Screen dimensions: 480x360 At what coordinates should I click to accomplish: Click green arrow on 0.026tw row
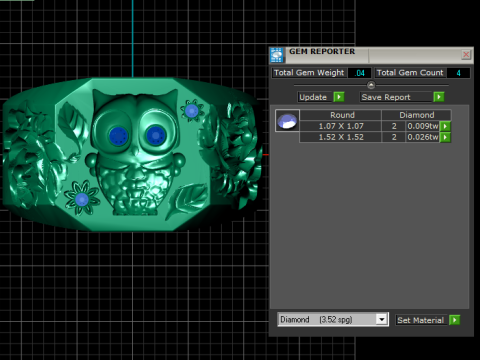[445, 137]
